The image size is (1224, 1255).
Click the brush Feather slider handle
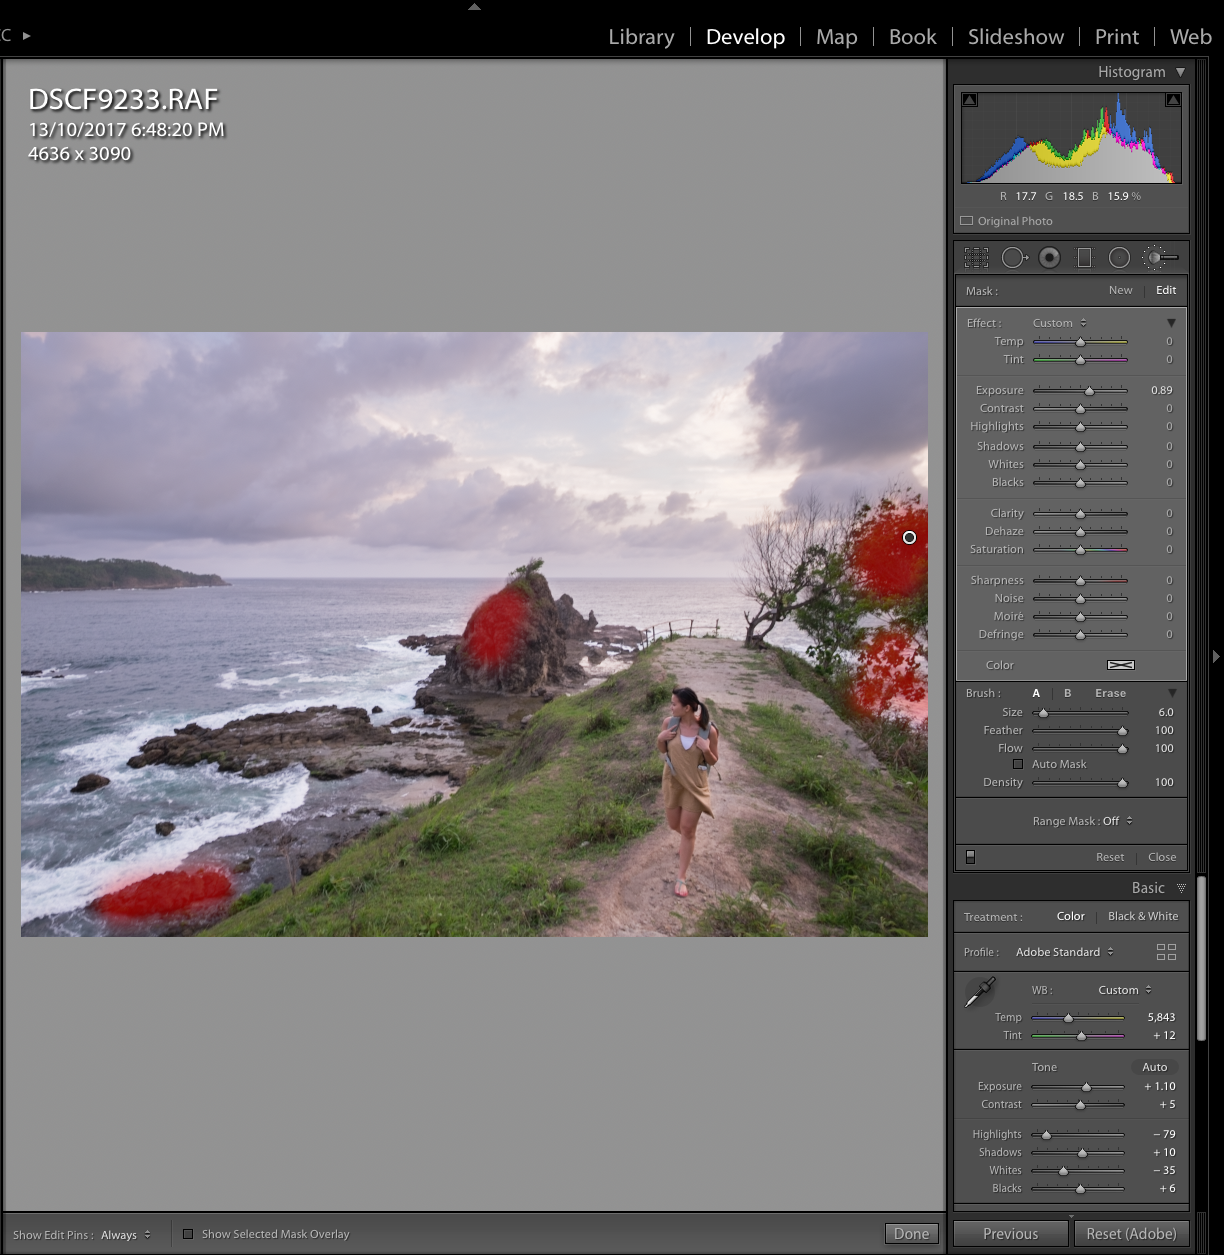pos(1122,730)
